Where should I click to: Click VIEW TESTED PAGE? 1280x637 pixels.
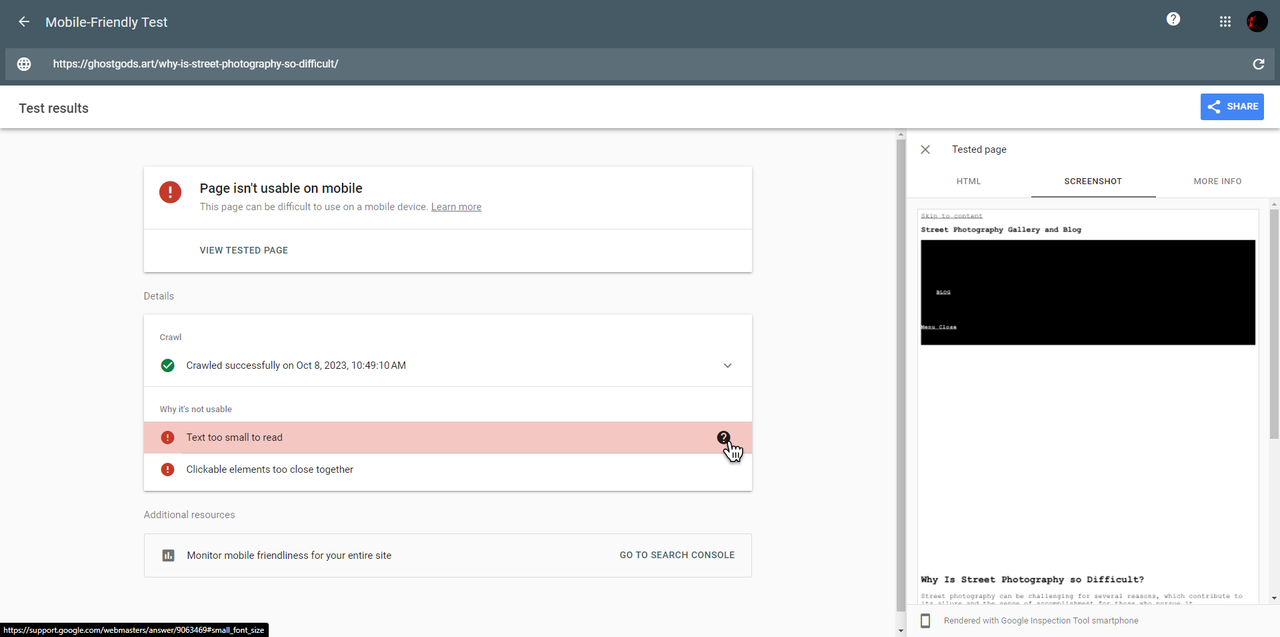tap(244, 250)
